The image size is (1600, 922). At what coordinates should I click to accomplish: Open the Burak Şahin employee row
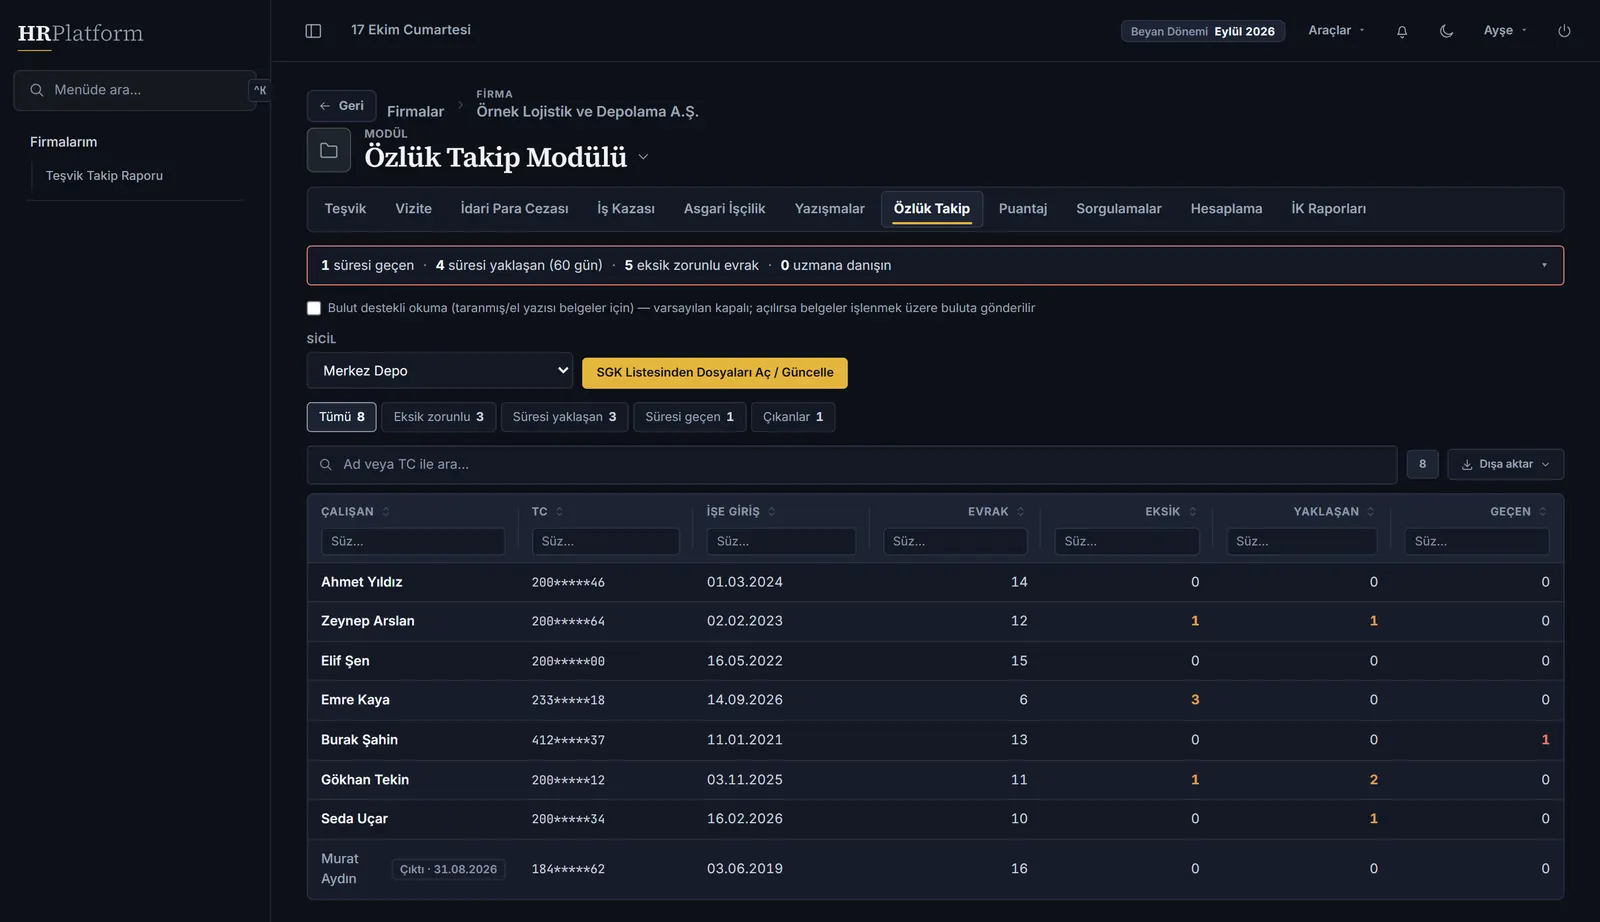935,741
